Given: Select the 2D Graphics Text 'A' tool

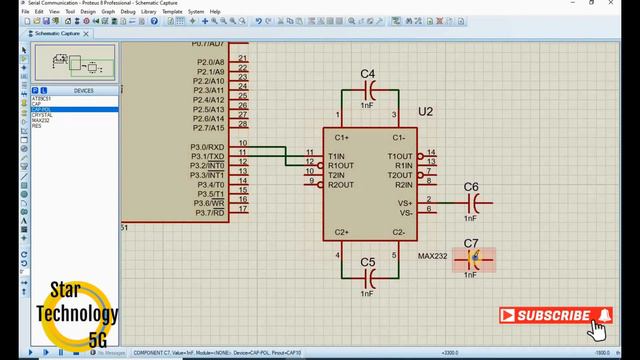Looking at the screenshot, I should click(24, 221).
